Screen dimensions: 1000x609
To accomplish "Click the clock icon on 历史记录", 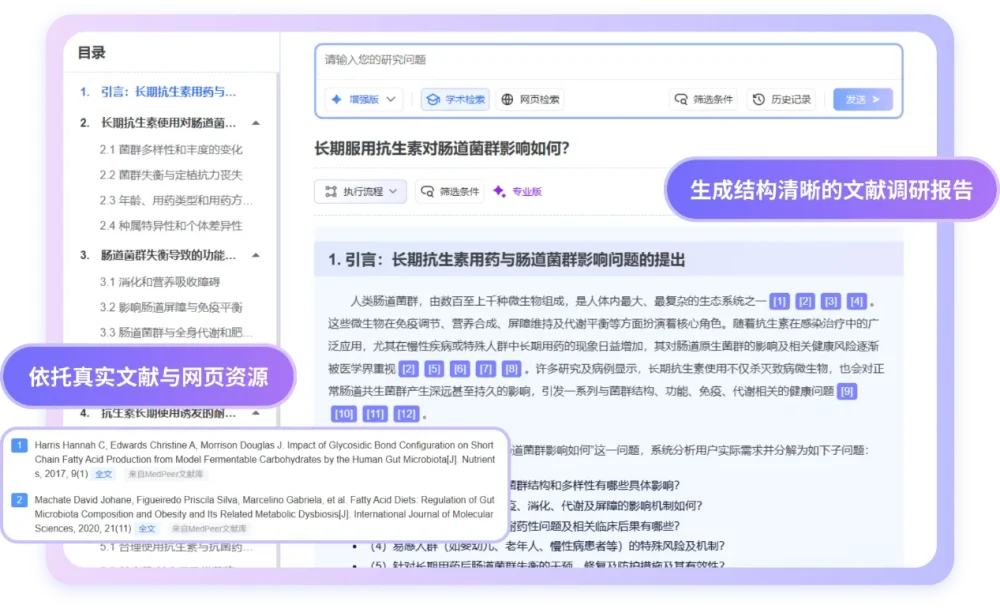I will point(756,100).
